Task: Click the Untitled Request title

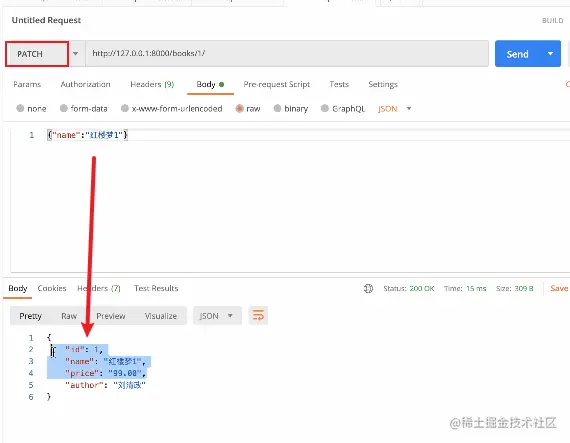Action: 46,20
